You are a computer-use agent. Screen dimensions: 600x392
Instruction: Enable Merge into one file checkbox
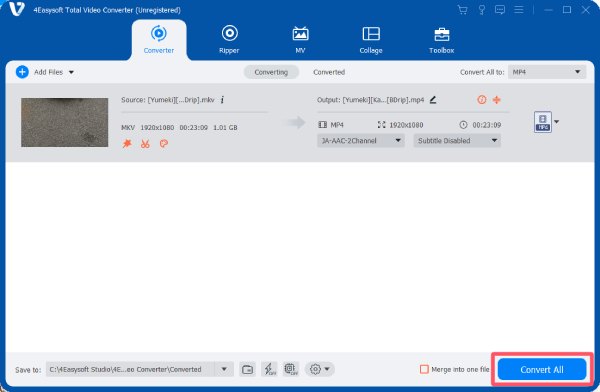424,369
